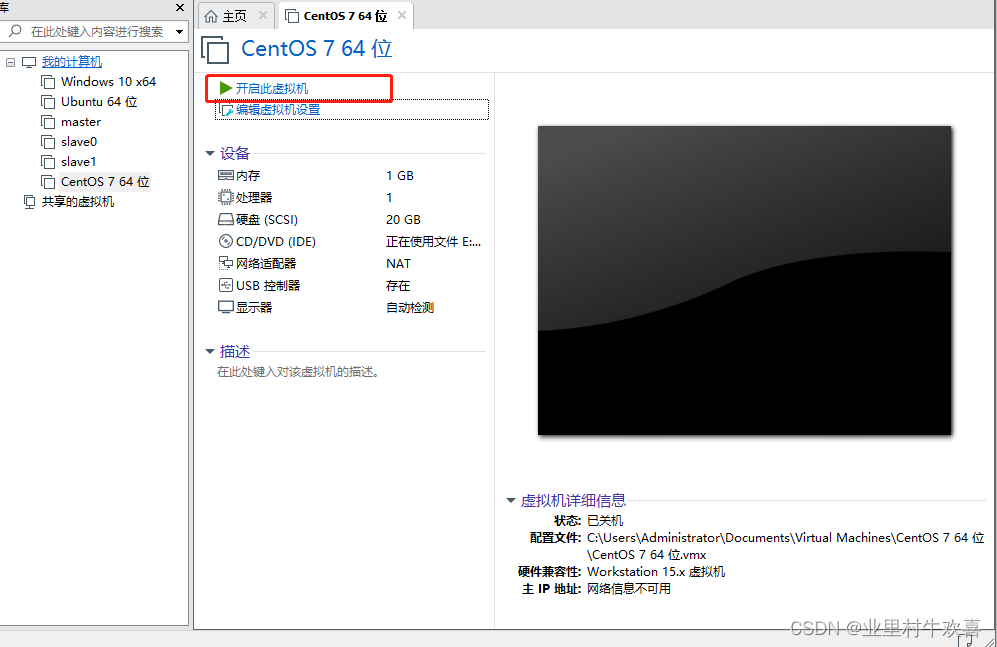Open the 显示器 device entry
This screenshot has height=647, width=997.
pos(254,307)
